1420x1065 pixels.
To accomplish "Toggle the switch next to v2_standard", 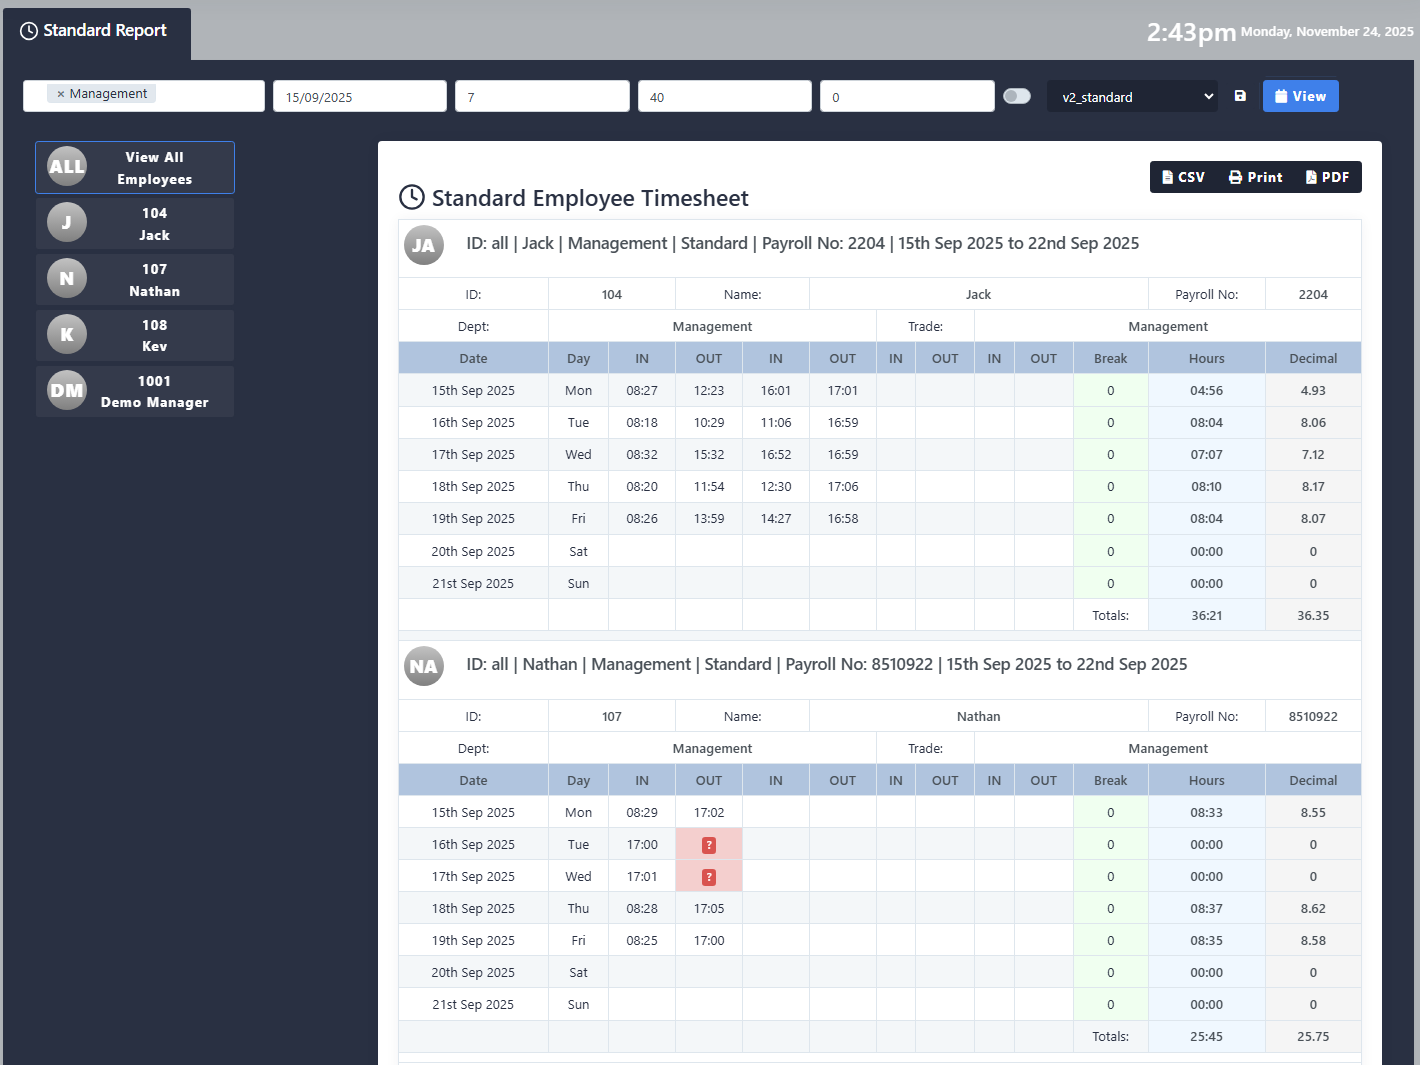I will click(x=1017, y=96).
